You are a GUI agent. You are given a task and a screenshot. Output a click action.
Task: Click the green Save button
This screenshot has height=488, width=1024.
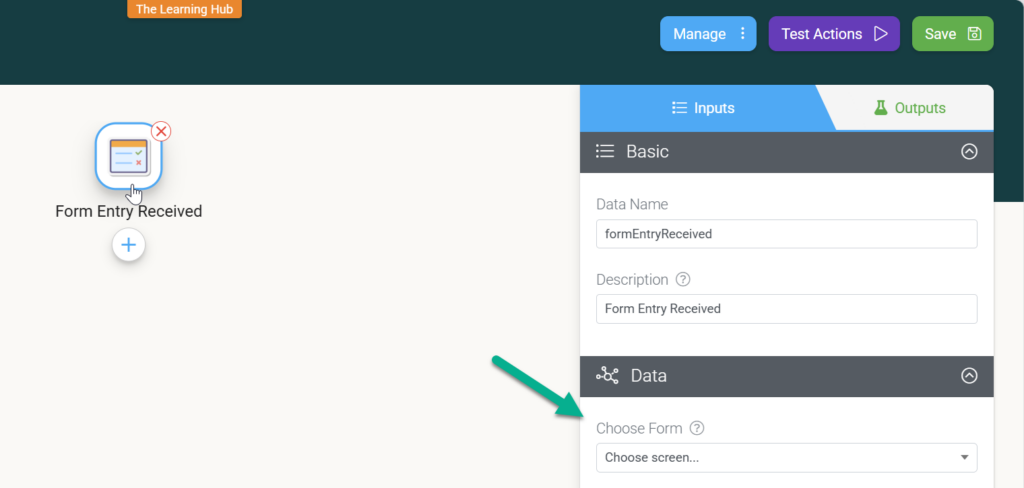(x=952, y=34)
